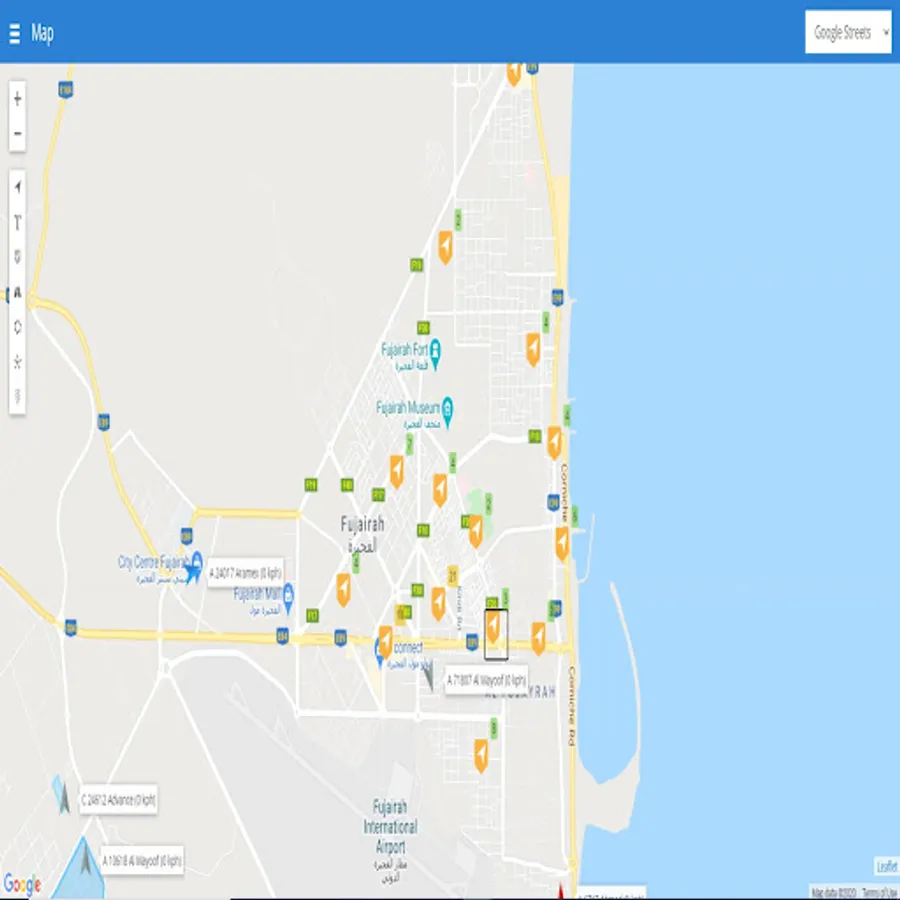Click the orange marker on the coast east of Fujairah Fort
The width and height of the screenshot is (900, 900).
(x=533, y=349)
